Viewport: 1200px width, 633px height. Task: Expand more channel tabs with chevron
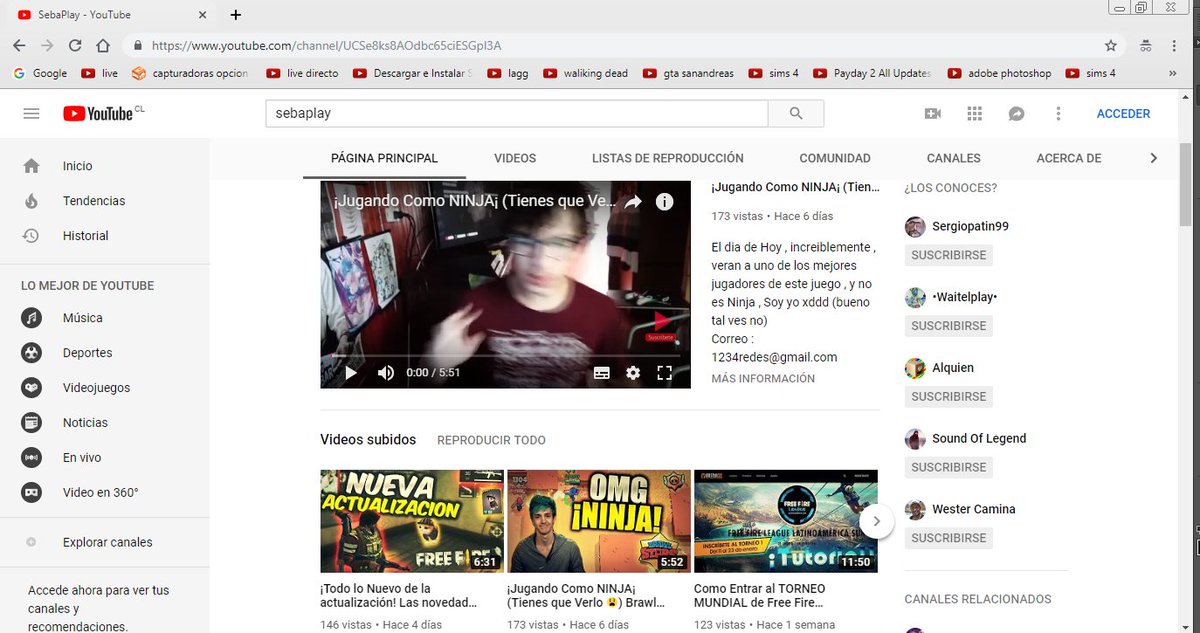tap(1153, 158)
